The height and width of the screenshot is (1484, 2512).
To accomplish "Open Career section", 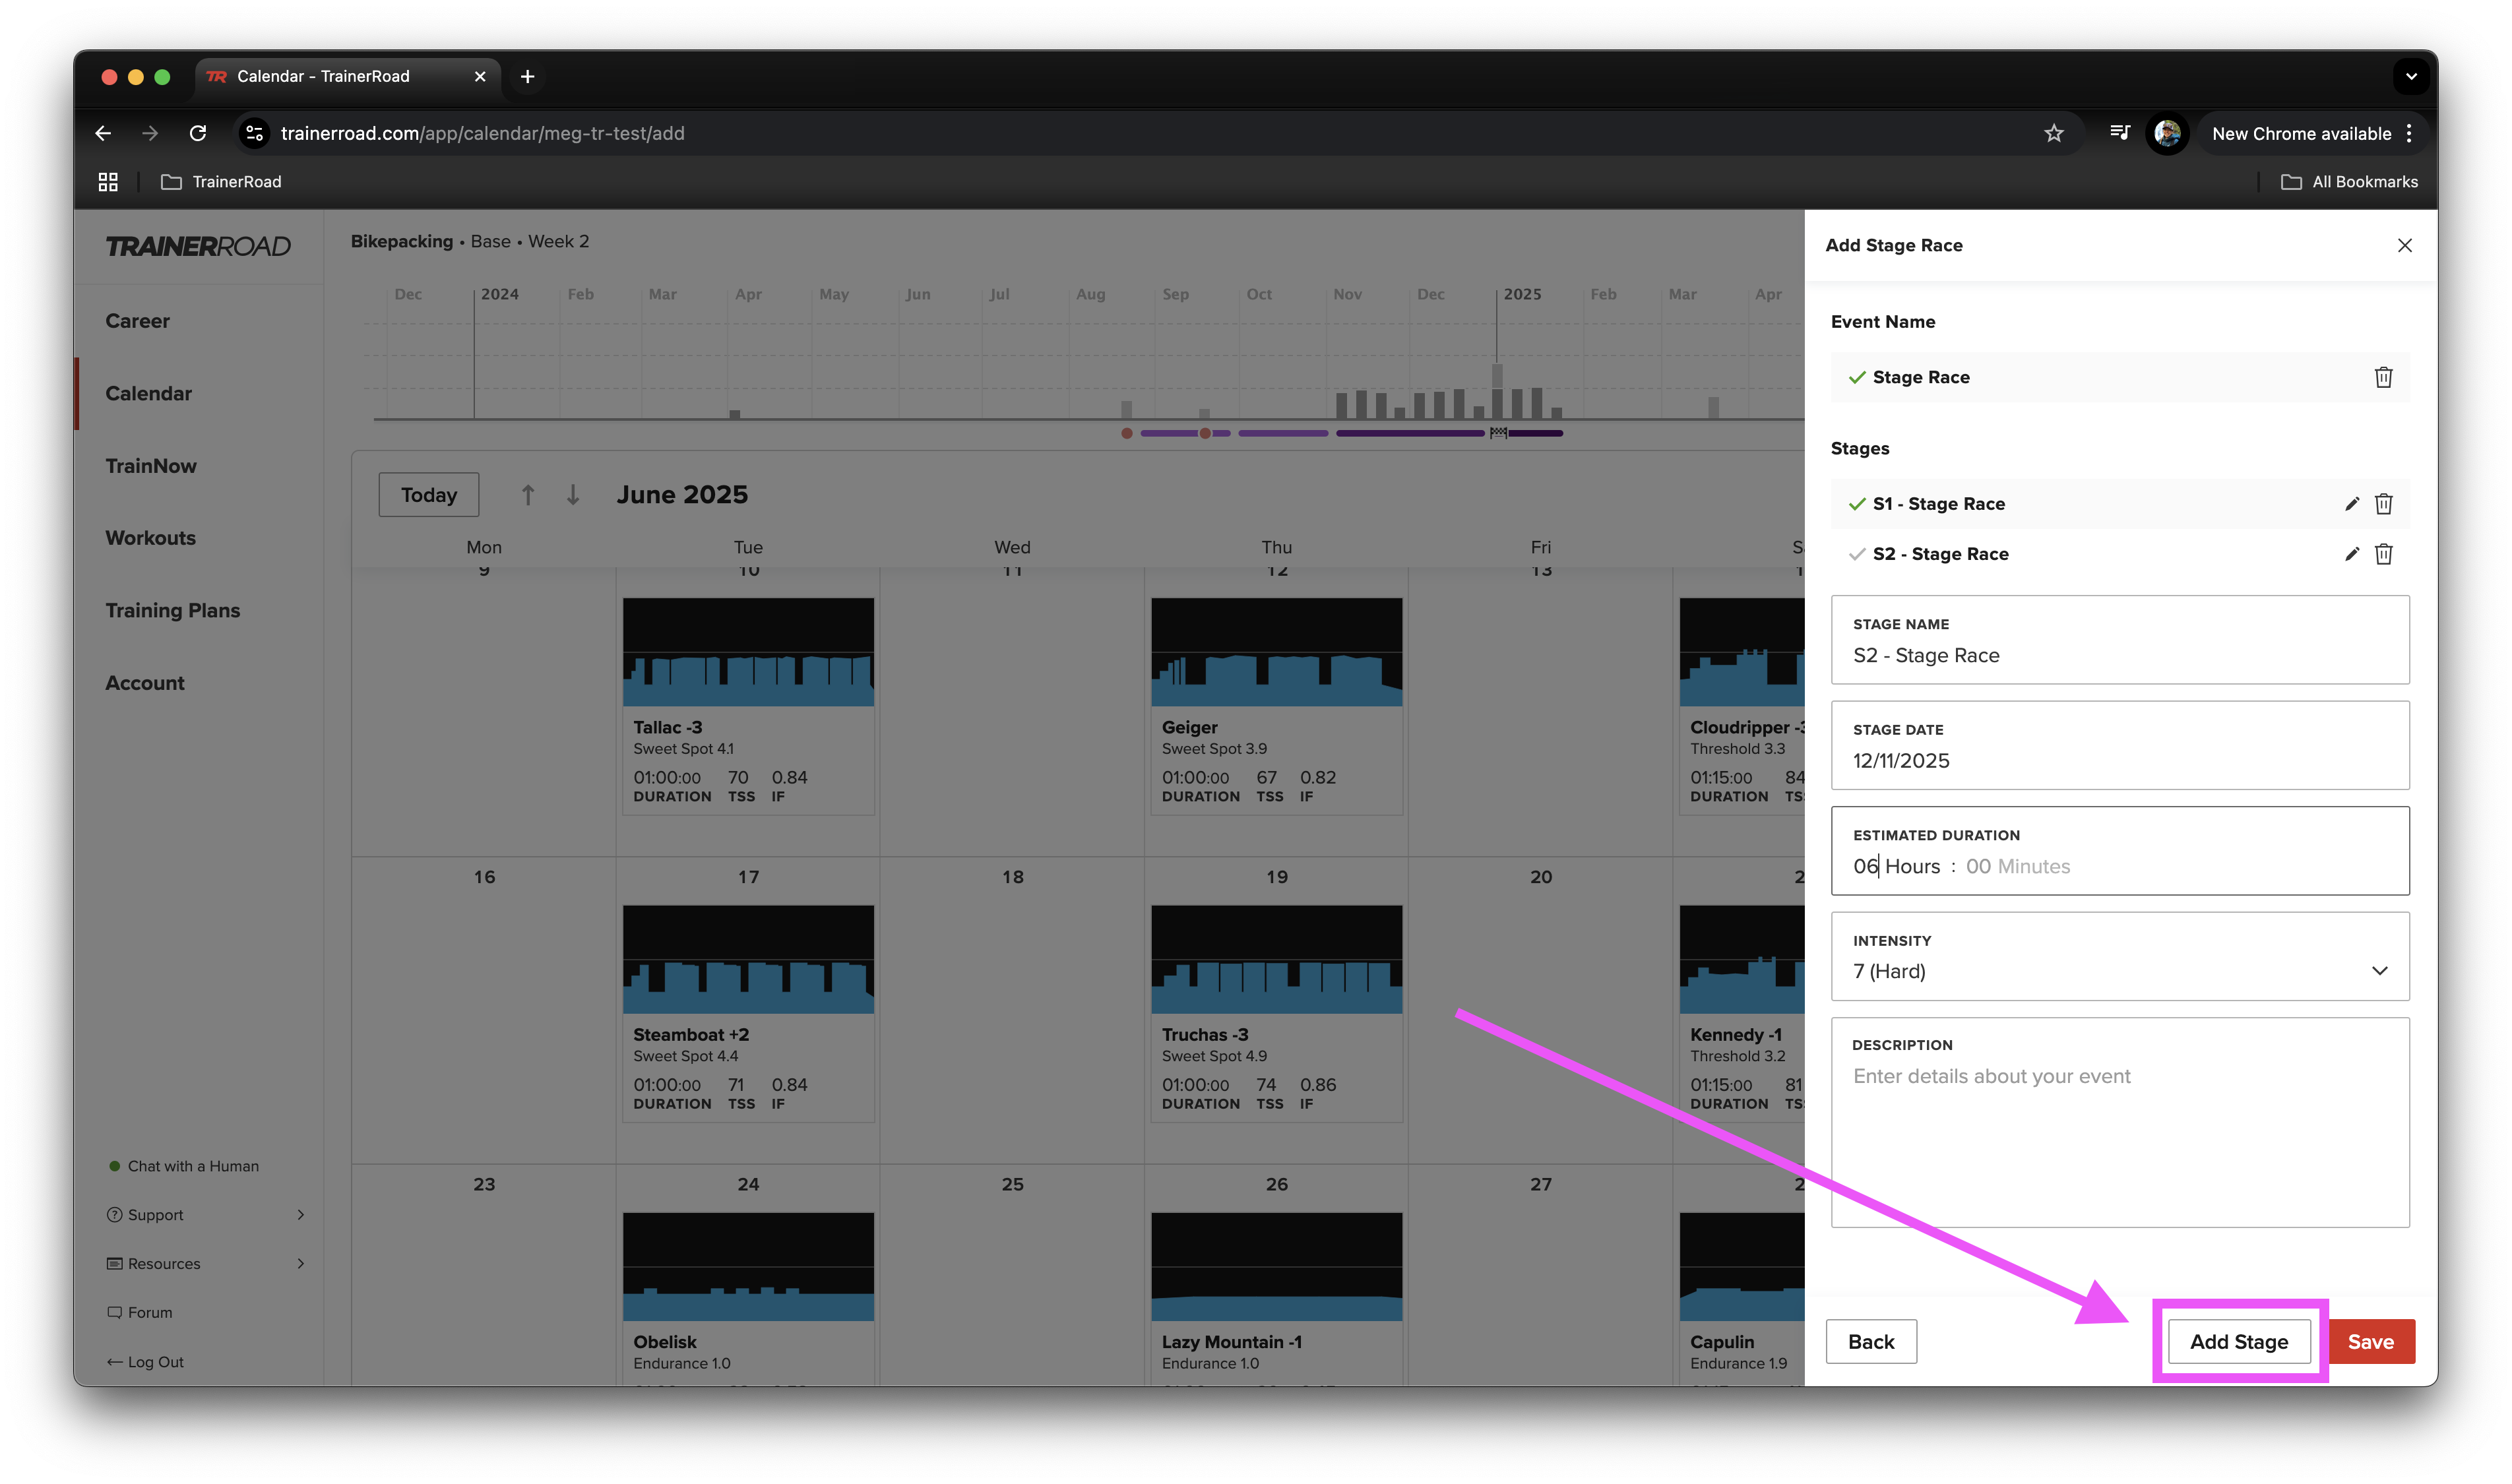I will 138,321.
